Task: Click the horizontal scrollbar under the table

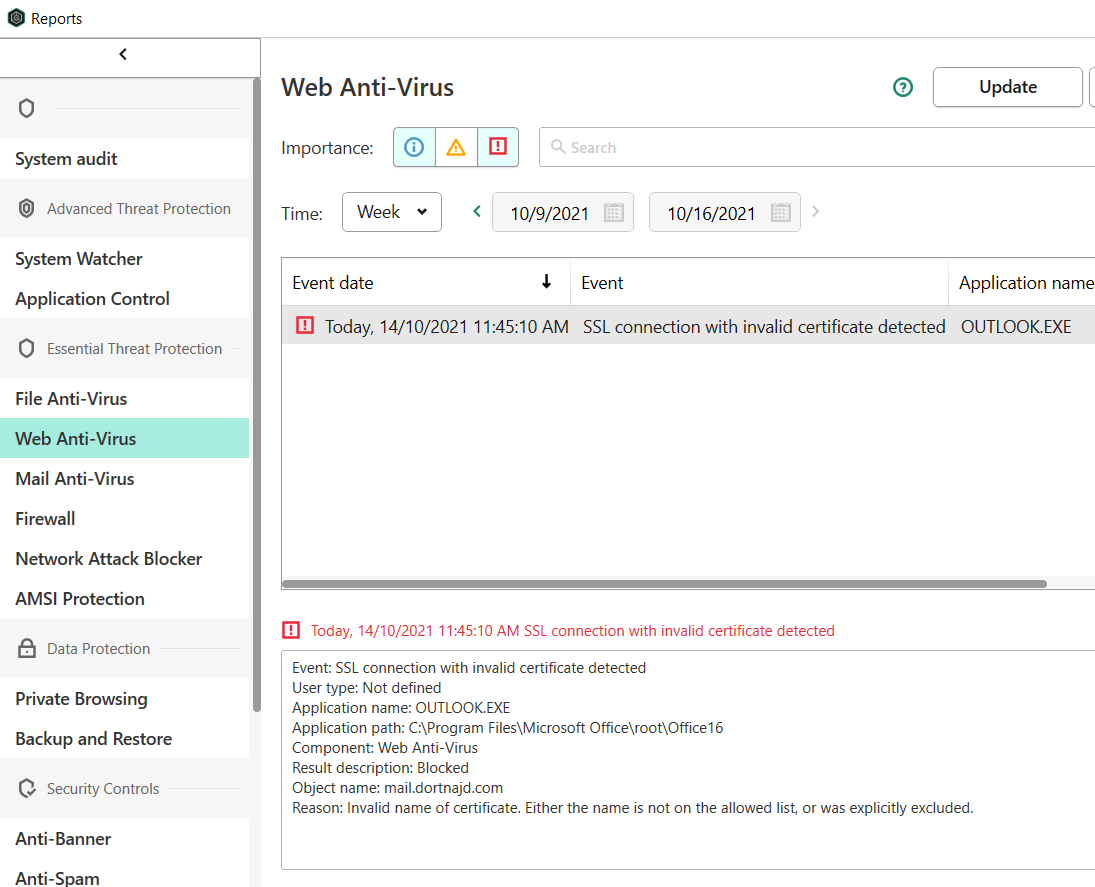Action: coord(664,584)
